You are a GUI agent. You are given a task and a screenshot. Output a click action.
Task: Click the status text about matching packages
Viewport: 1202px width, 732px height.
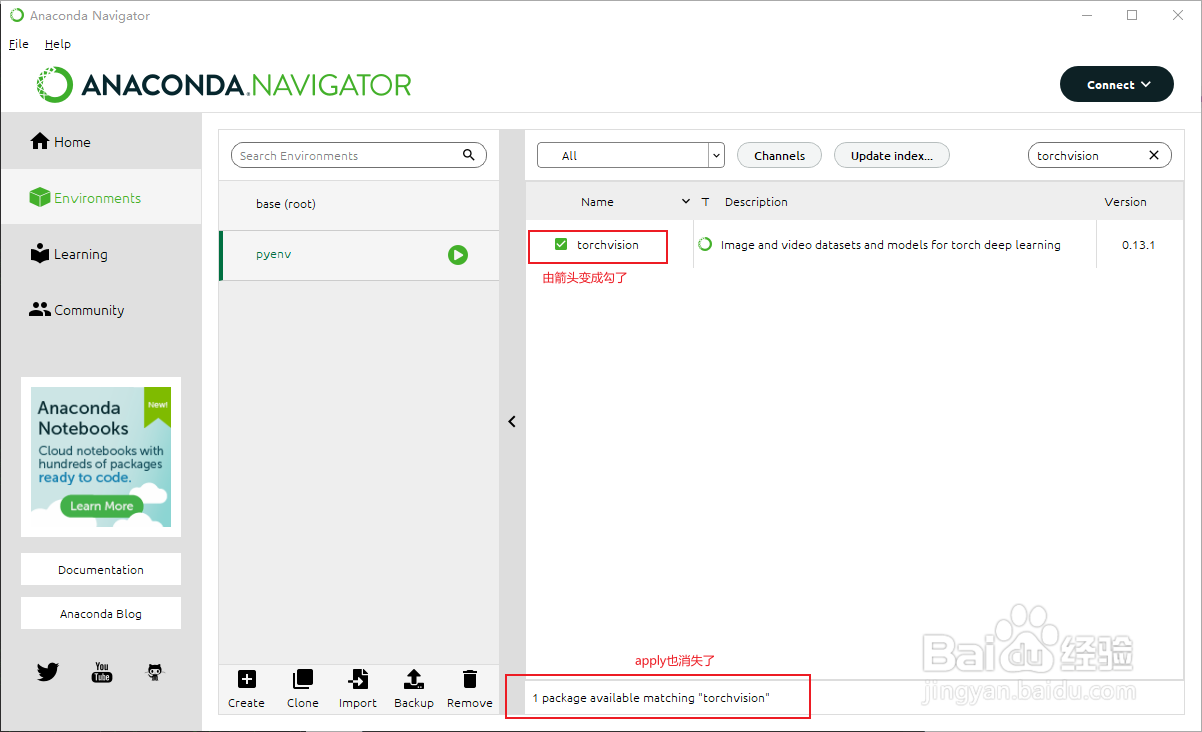point(651,698)
